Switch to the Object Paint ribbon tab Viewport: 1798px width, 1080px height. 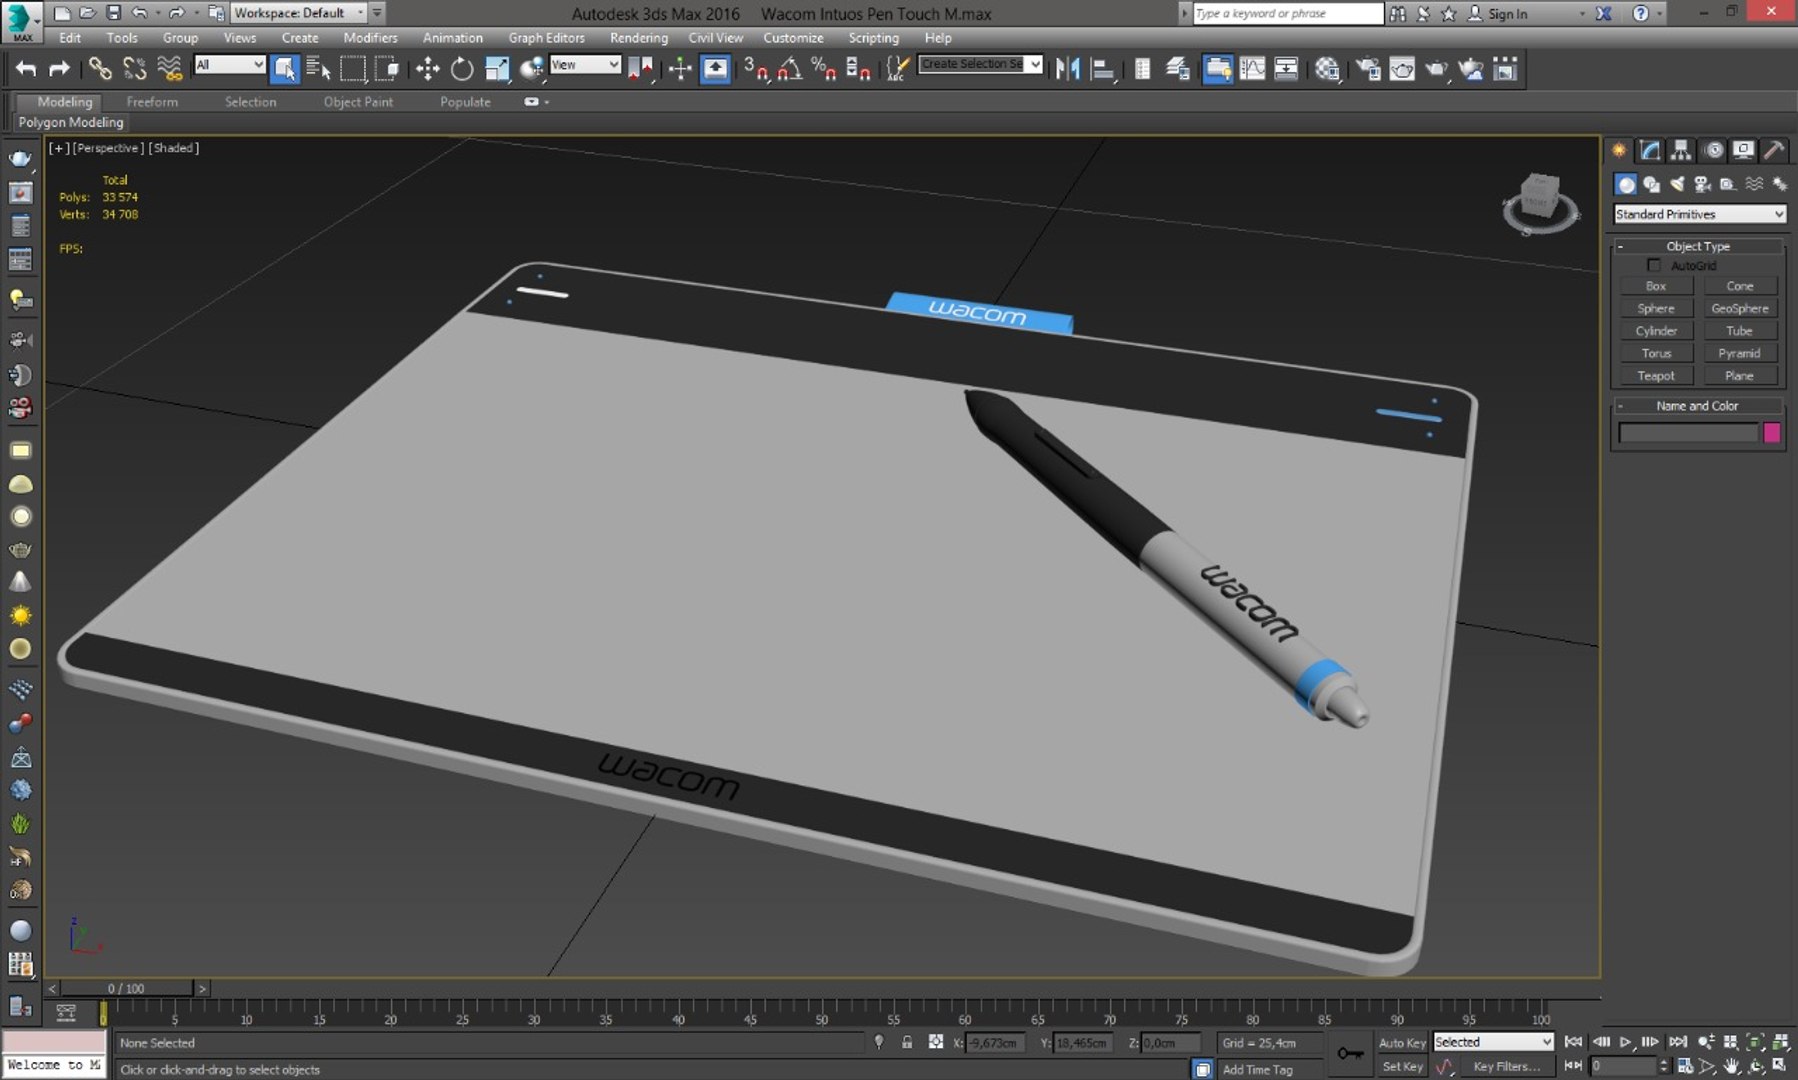coord(358,102)
